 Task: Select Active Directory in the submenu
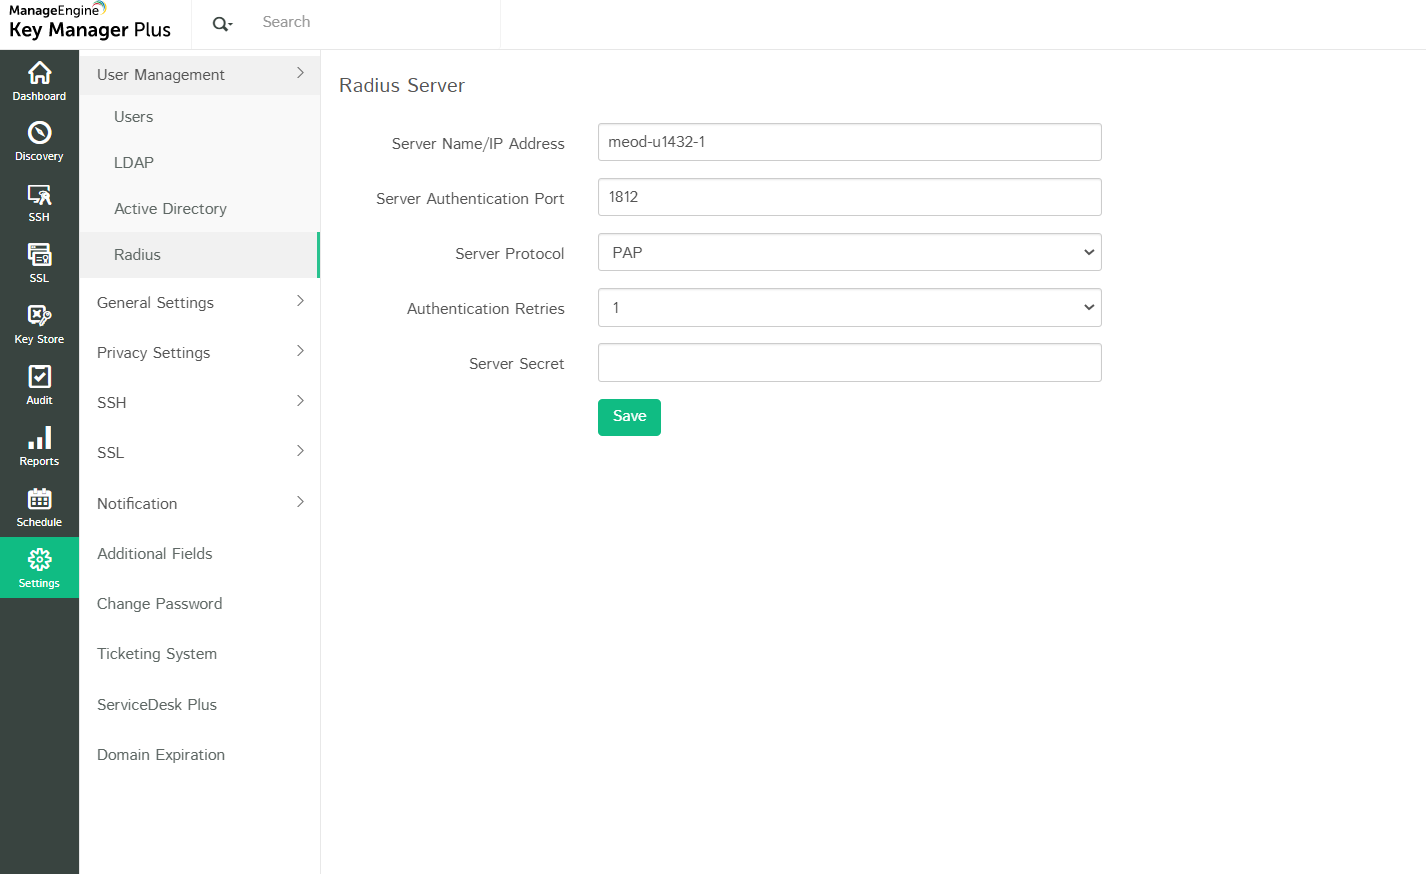pyautogui.click(x=170, y=209)
